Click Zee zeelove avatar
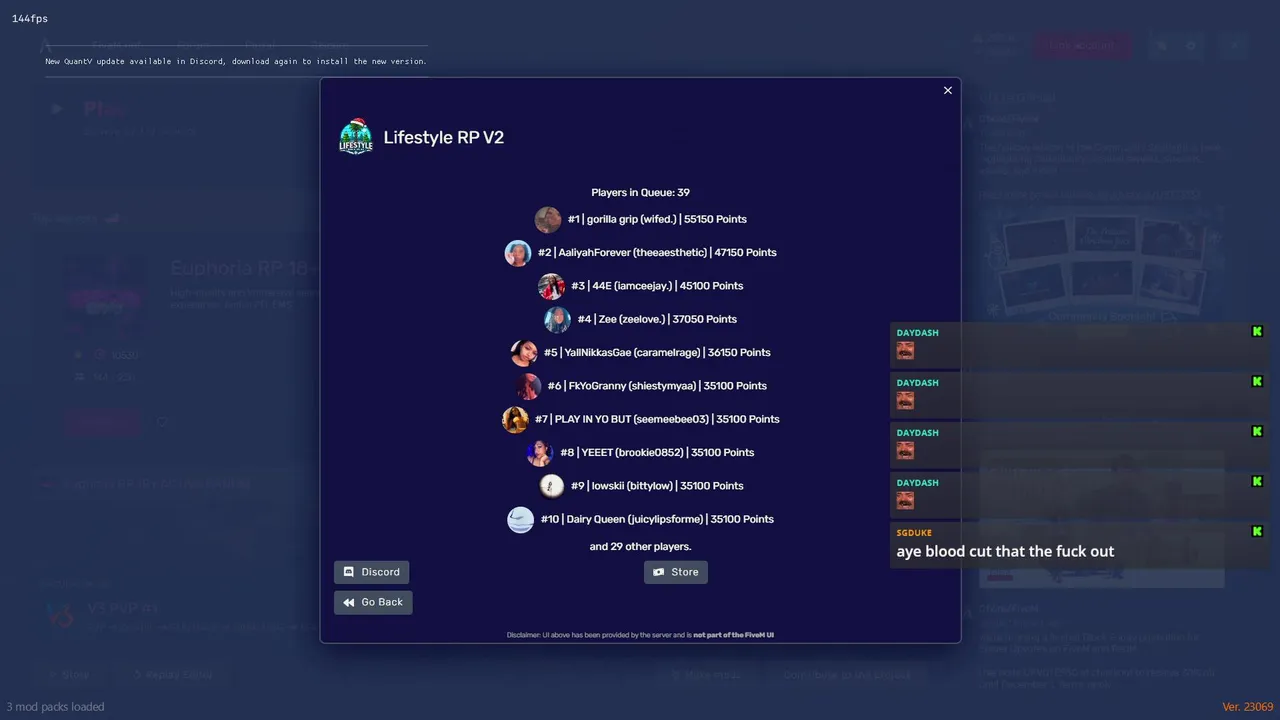Screen dimensions: 1280x720 tap(557, 319)
